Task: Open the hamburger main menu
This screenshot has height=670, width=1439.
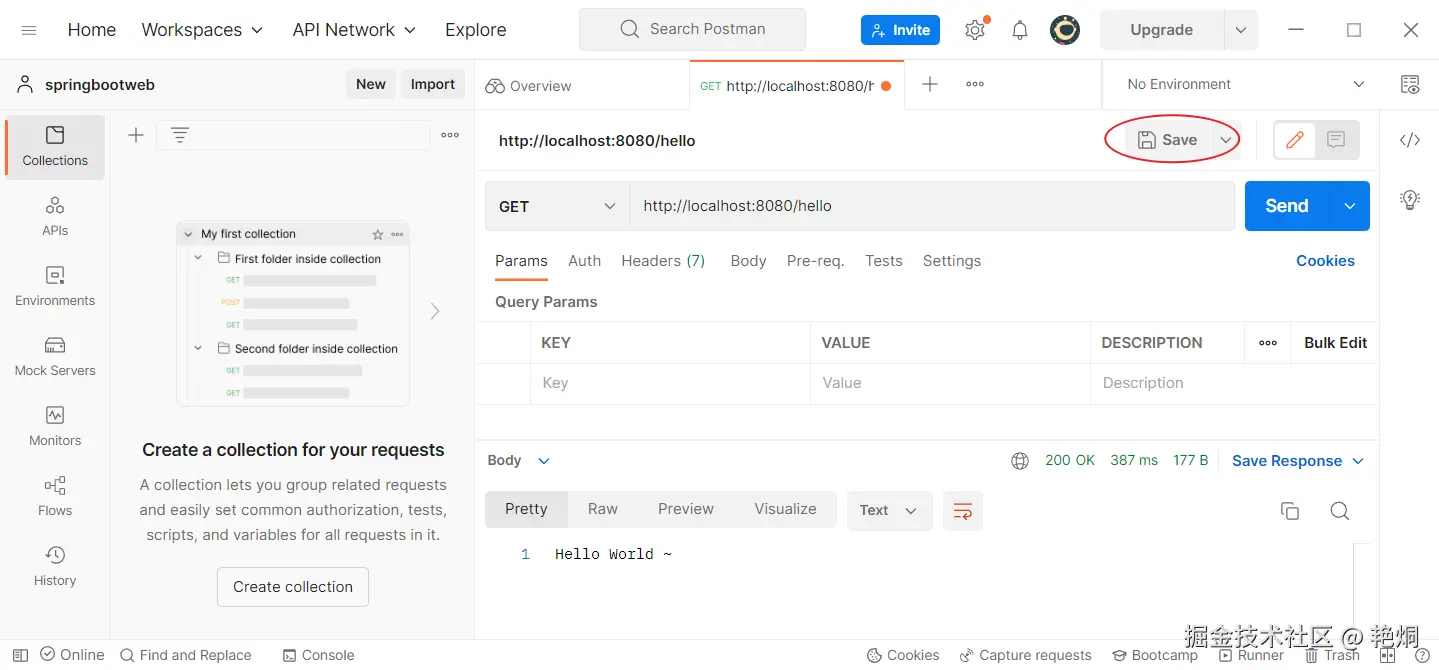Action: [x=29, y=30]
